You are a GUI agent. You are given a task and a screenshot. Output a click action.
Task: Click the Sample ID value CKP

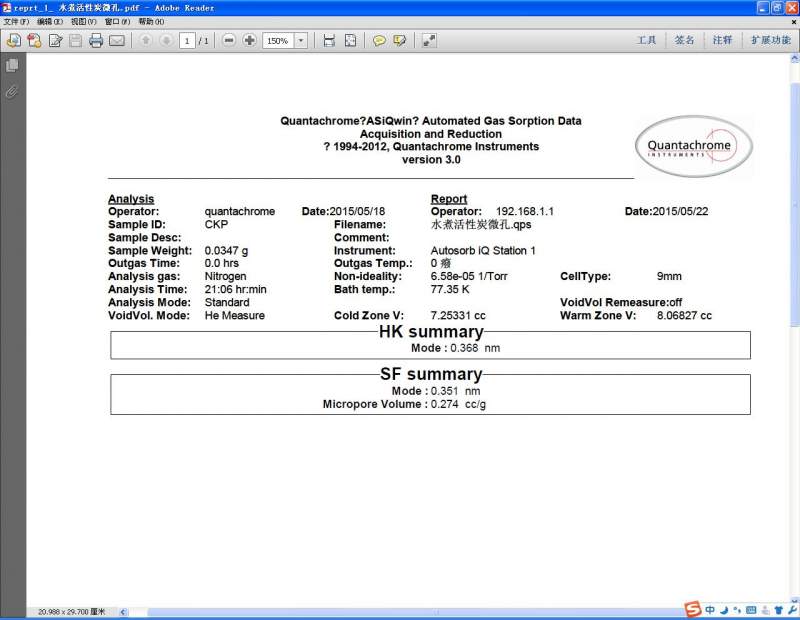point(216,225)
